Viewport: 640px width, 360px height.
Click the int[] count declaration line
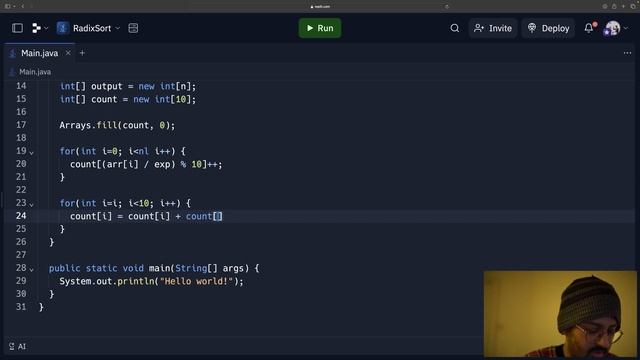coord(128,100)
